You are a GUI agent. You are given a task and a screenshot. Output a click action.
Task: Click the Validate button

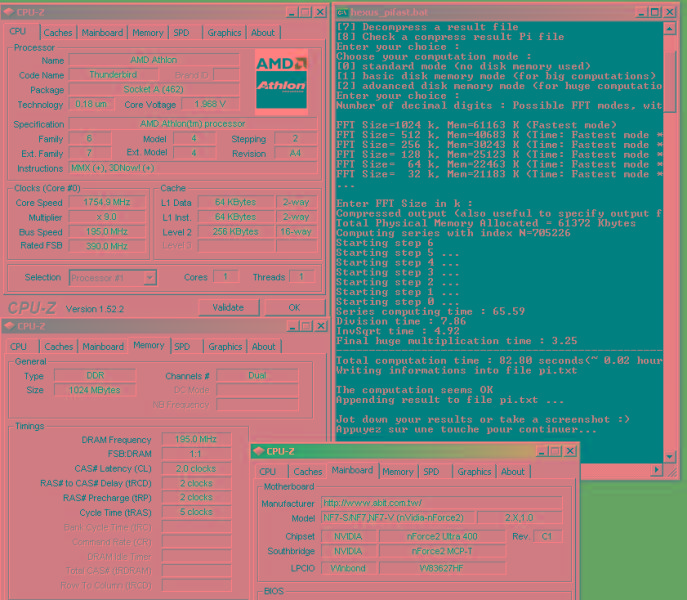[x=228, y=308]
